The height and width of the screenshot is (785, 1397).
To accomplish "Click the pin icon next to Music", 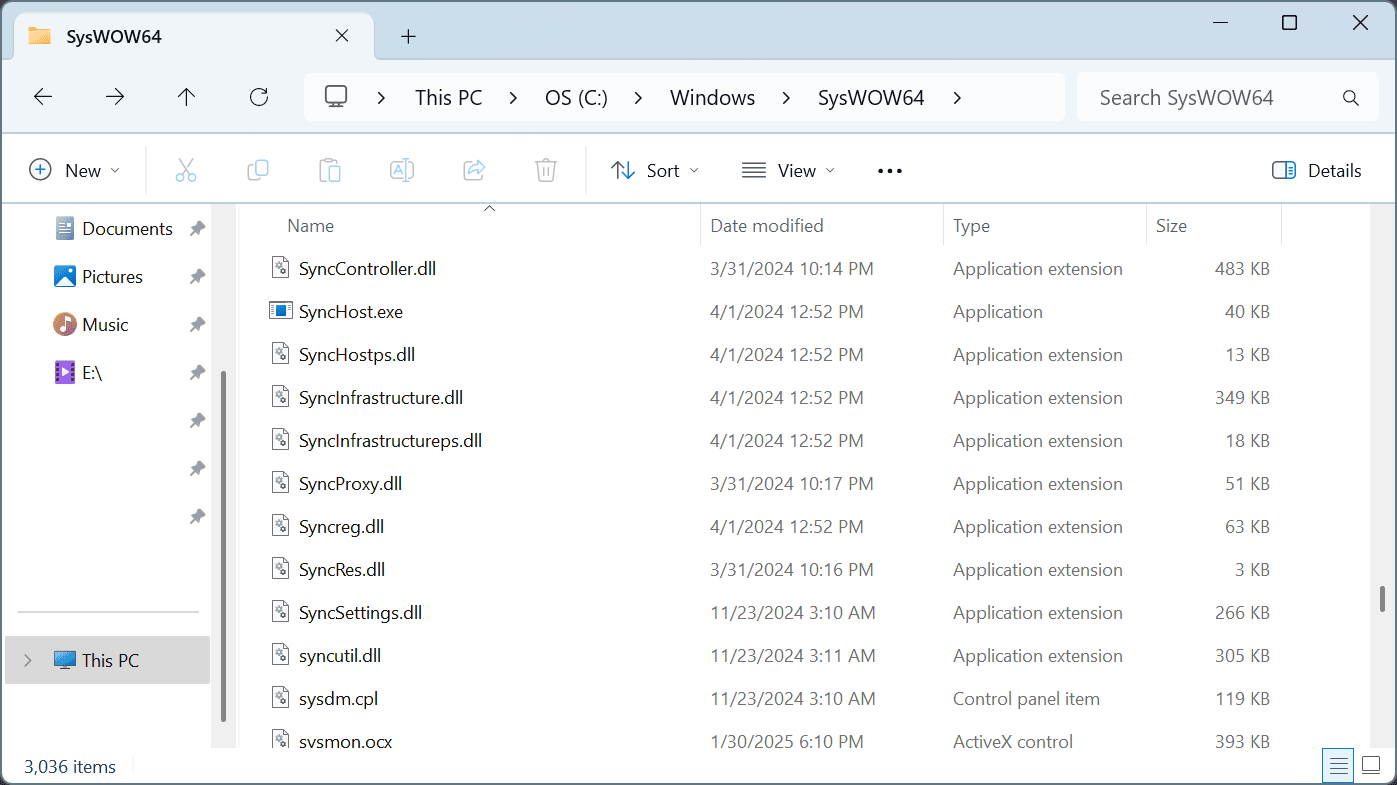I will pyautogui.click(x=197, y=324).
